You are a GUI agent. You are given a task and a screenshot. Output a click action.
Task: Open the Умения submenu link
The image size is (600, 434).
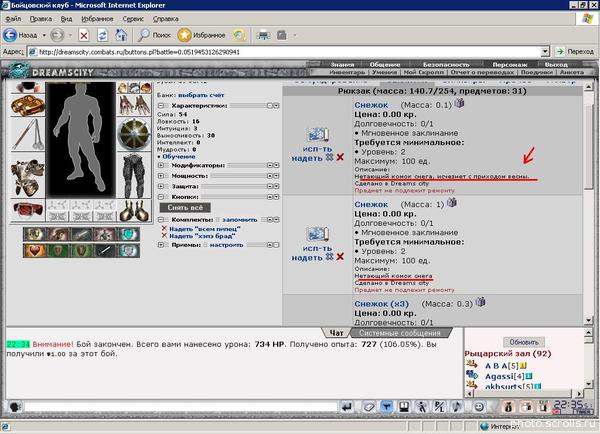pyautogui.click(x=384, y=72)
